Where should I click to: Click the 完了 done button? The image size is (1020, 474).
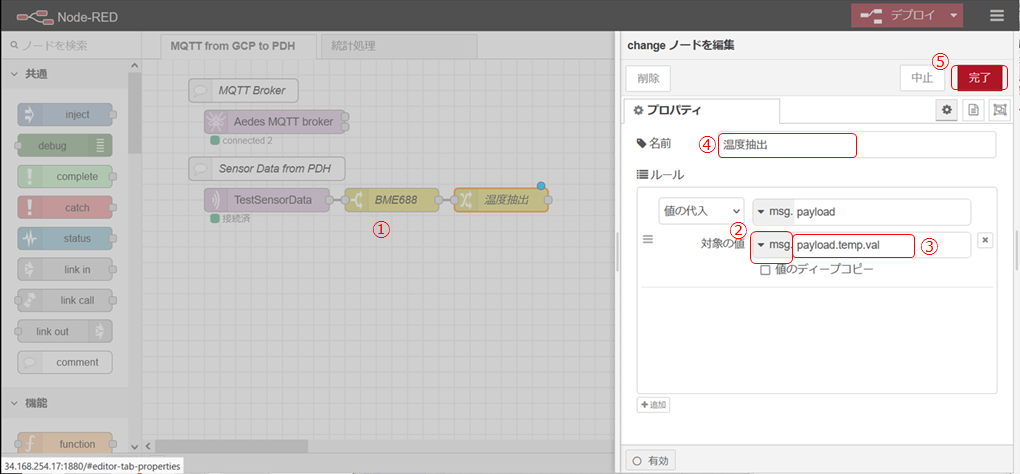coord(978,77)
